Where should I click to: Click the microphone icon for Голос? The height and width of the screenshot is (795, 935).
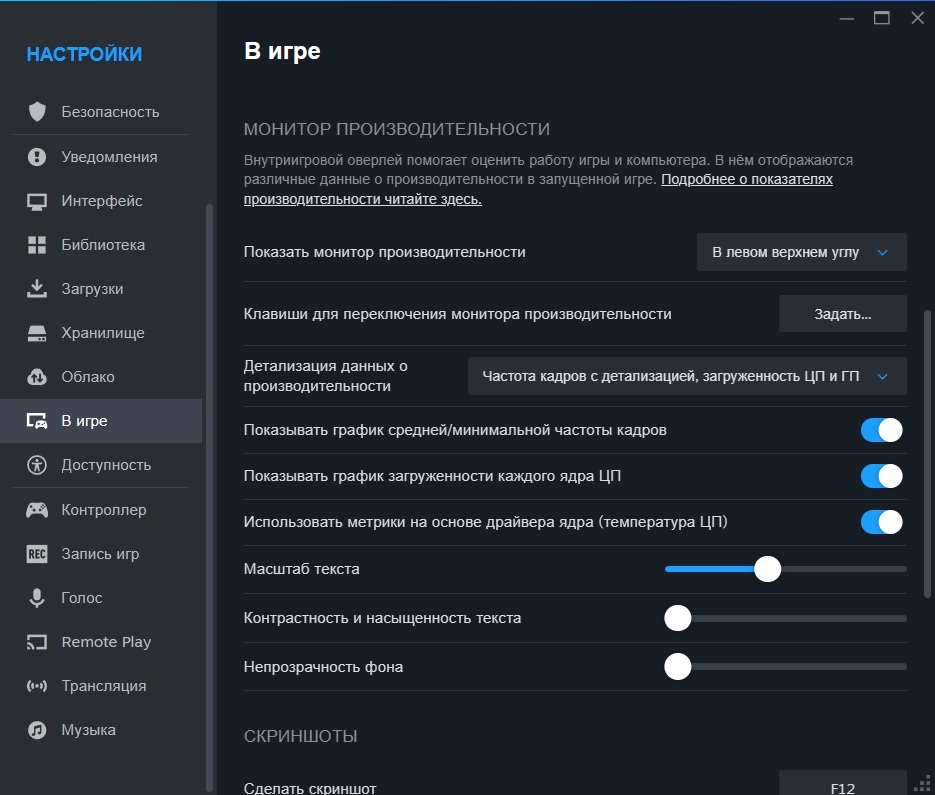click(37, 598)
